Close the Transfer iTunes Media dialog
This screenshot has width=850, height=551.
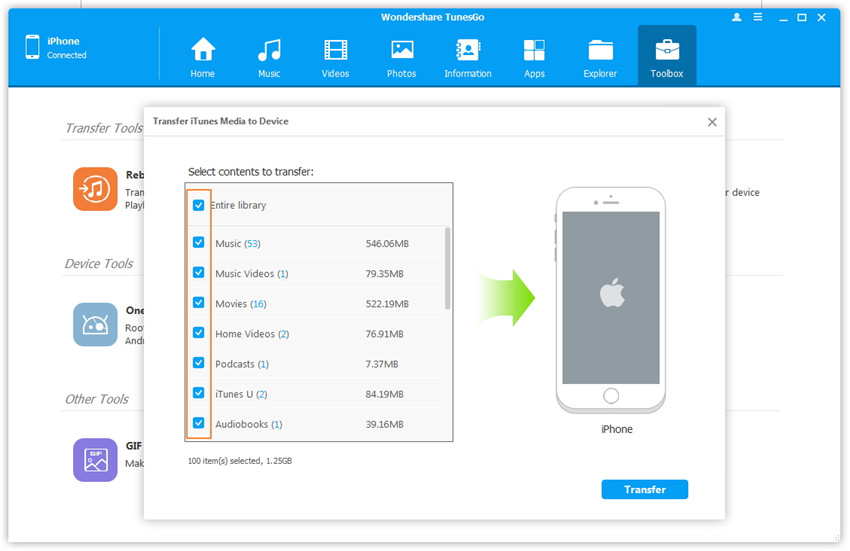712,122
